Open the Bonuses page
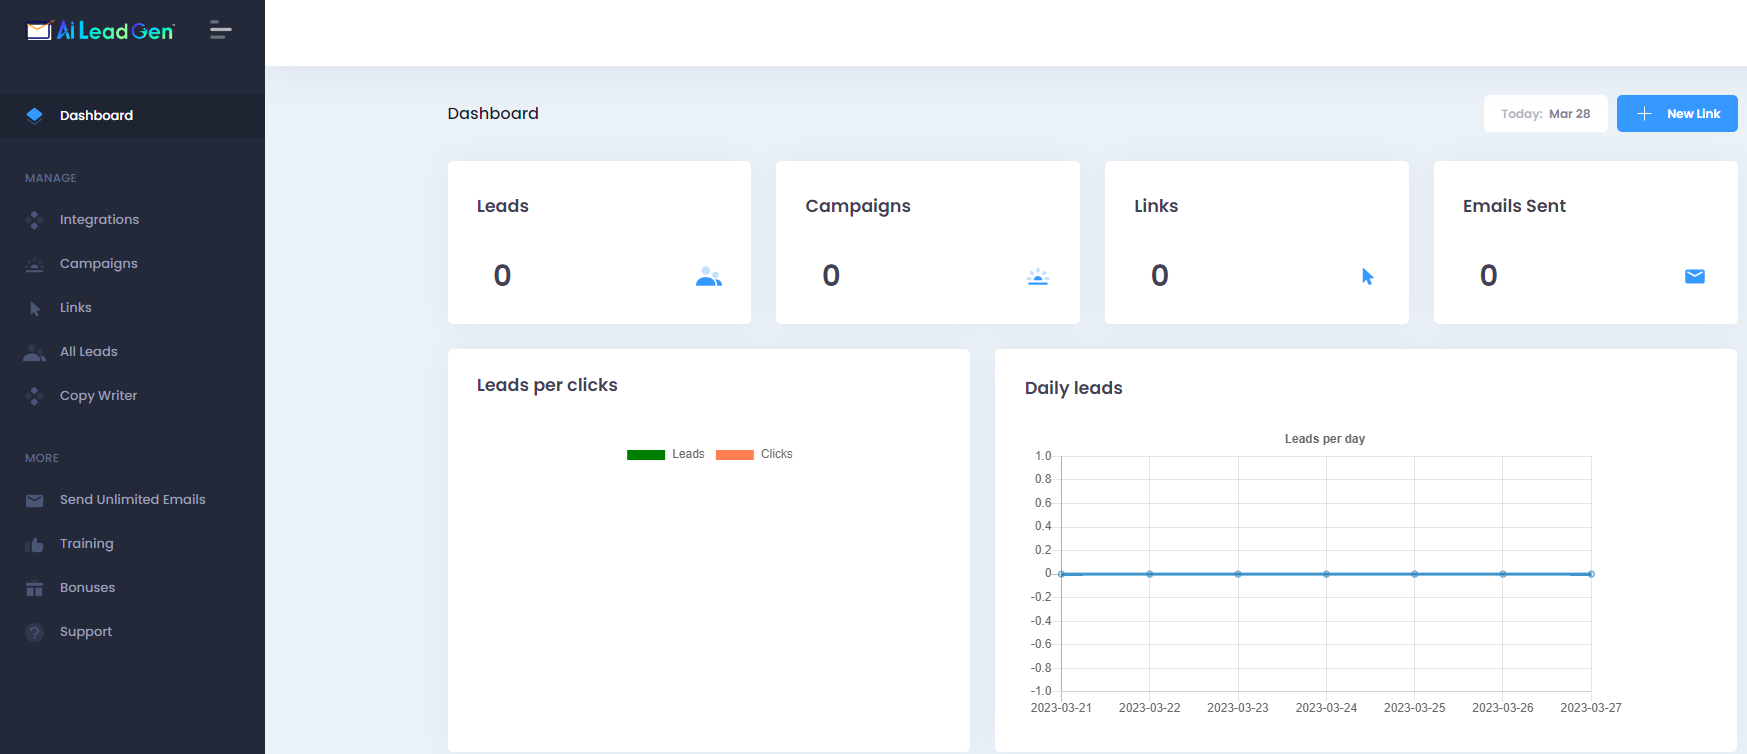 point(132,588)
